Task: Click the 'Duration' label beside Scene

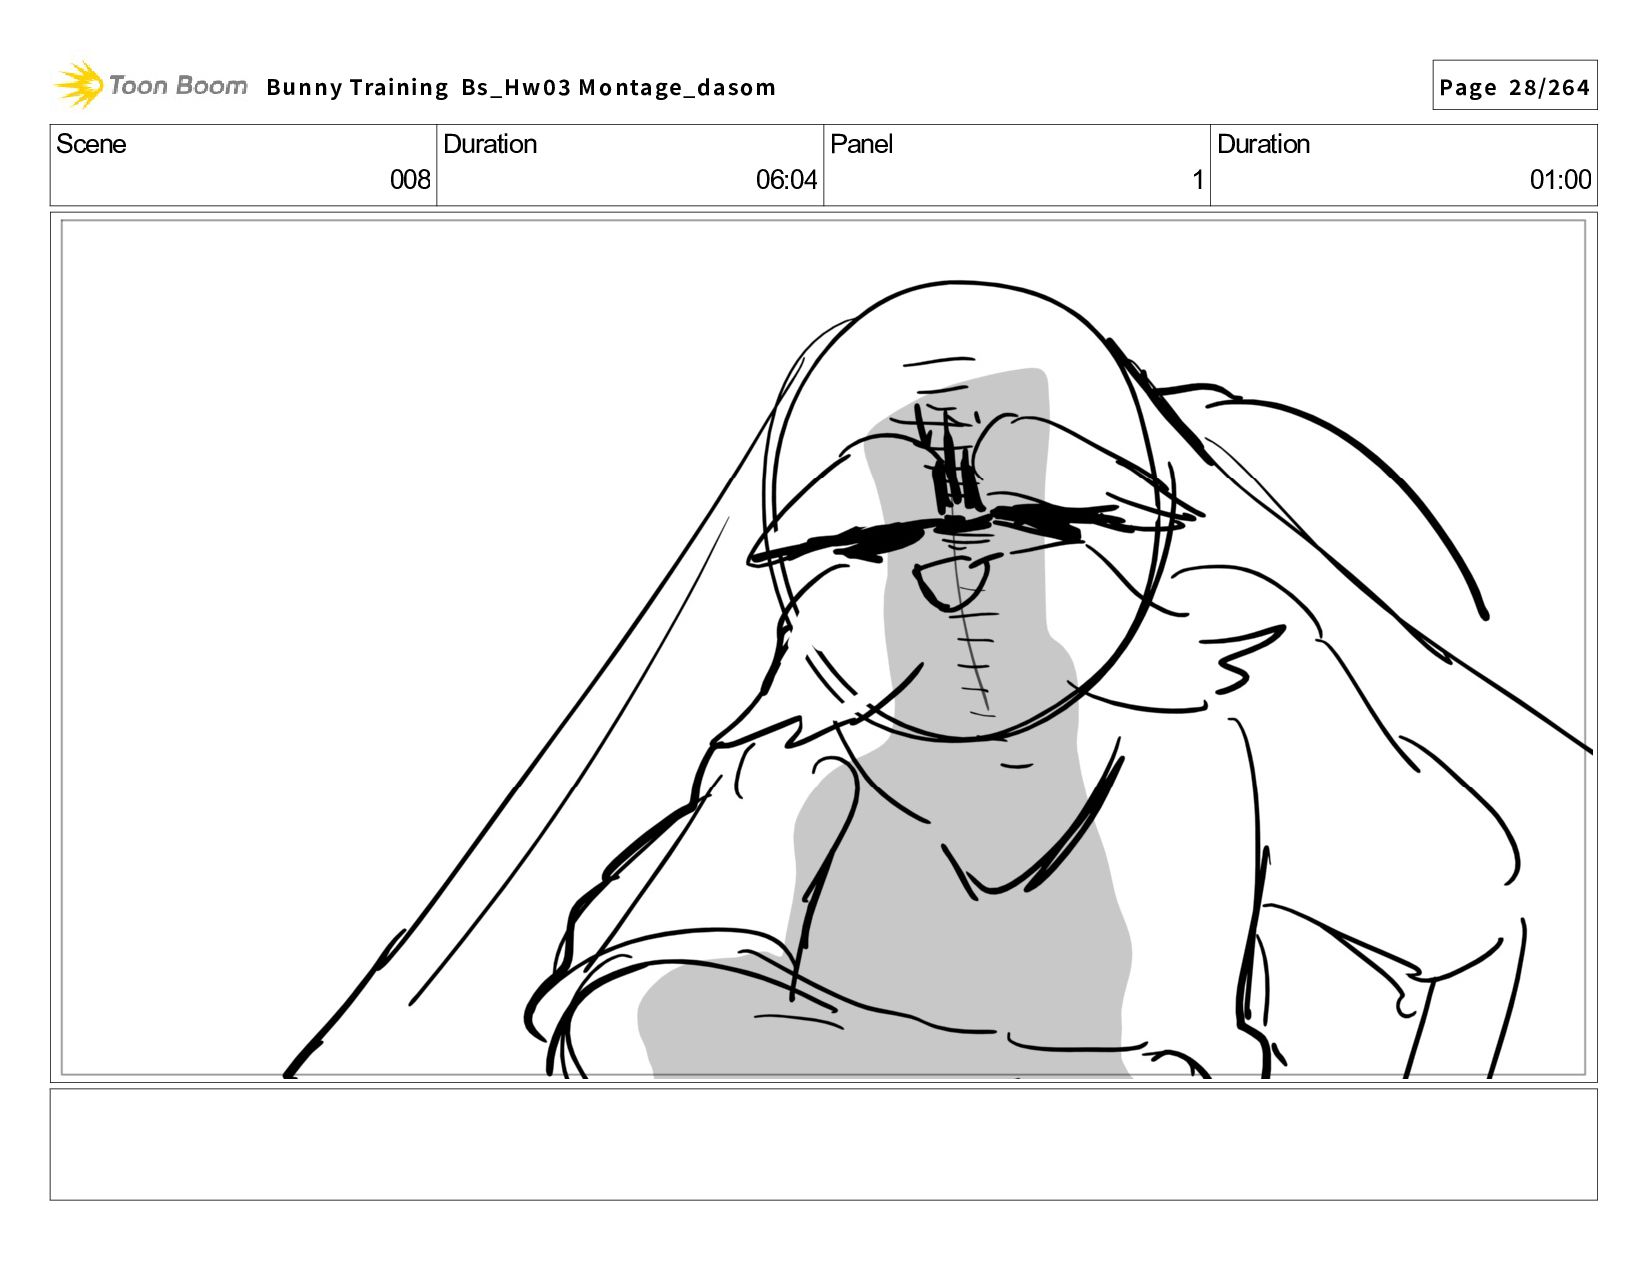Action: click(x=490, y=144)
